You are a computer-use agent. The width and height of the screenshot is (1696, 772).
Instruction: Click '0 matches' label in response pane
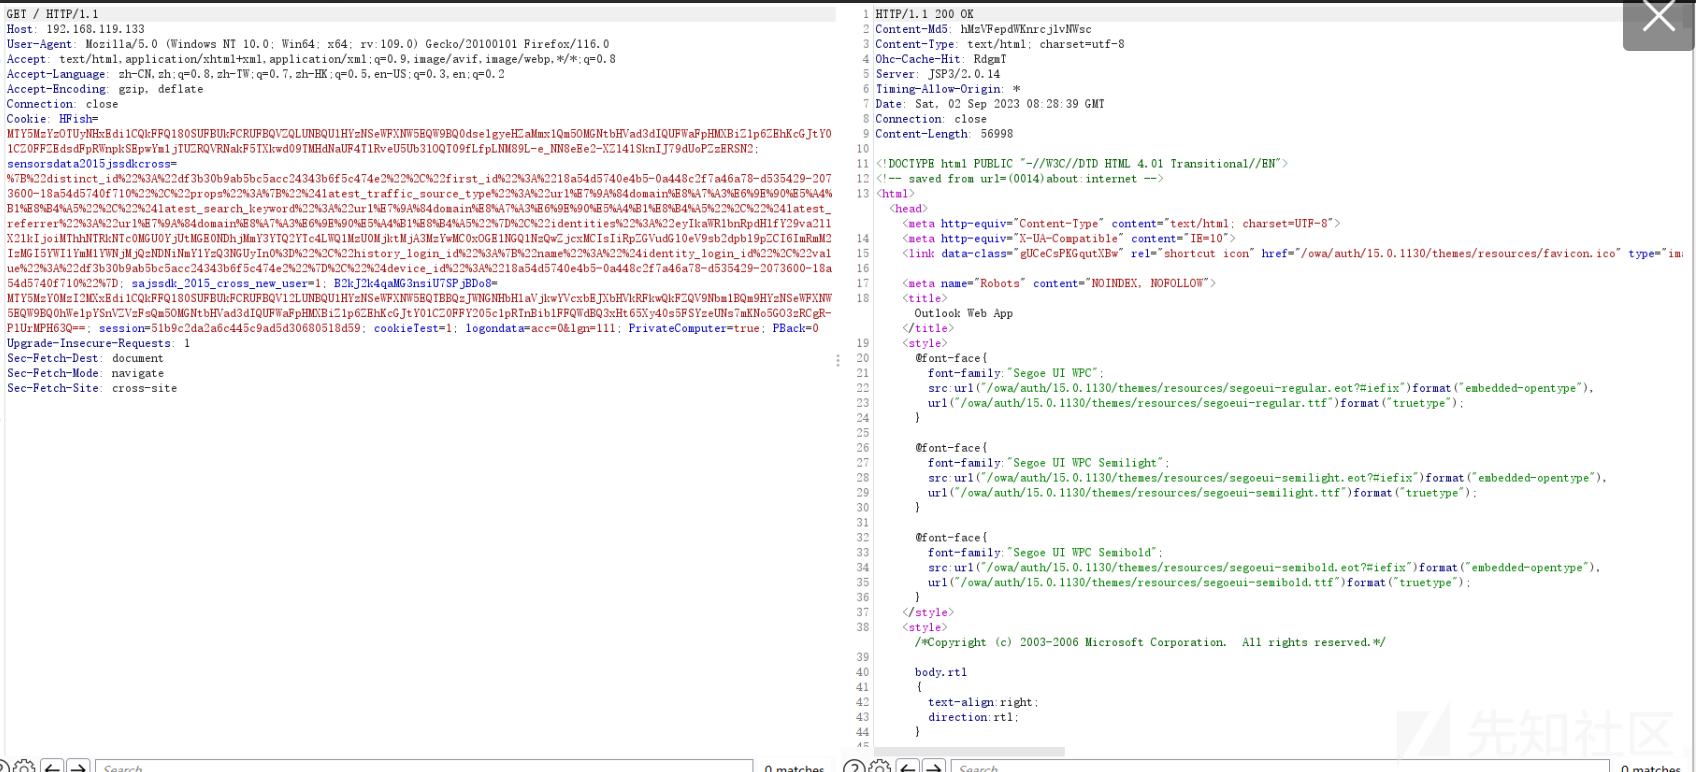1651,768
